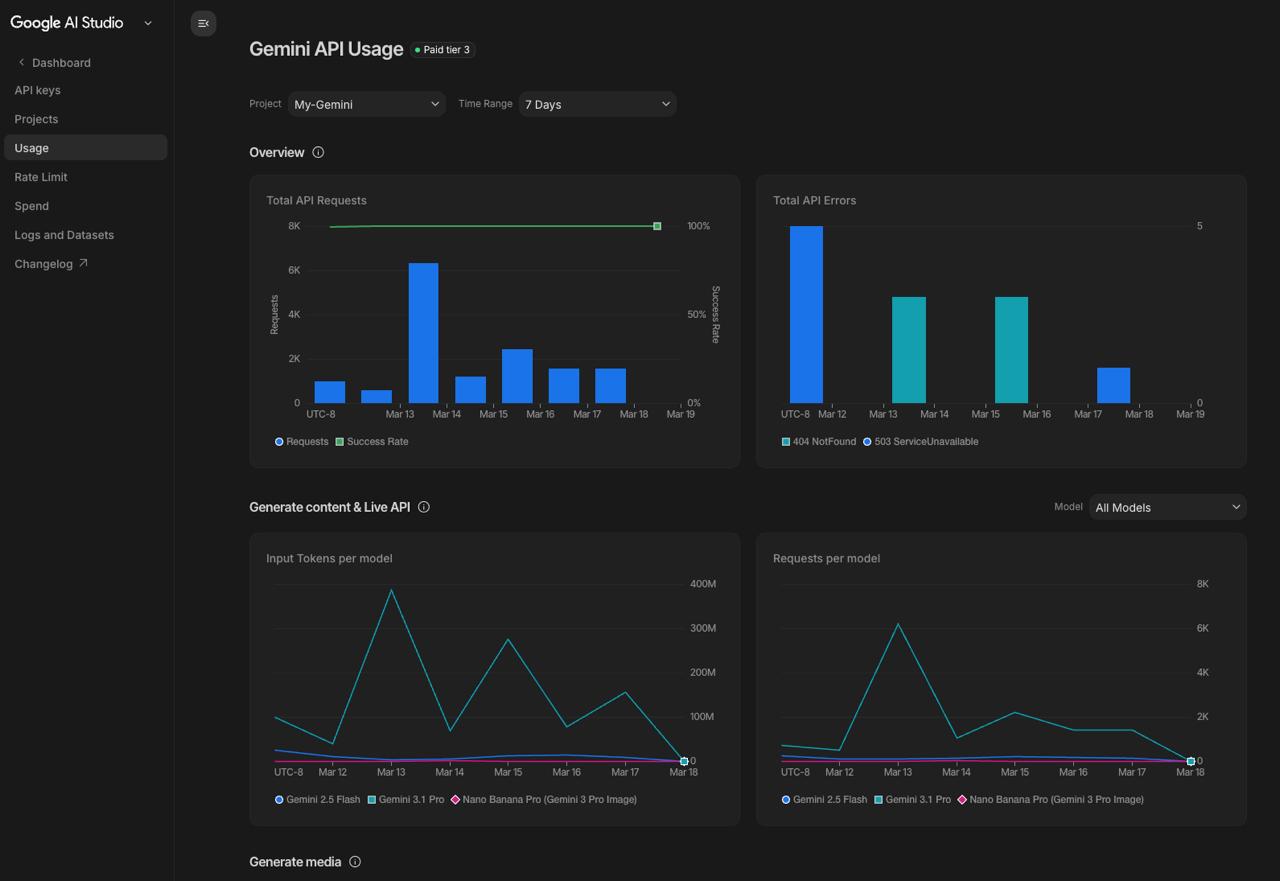Switch to the Spend section

(31, 206)
